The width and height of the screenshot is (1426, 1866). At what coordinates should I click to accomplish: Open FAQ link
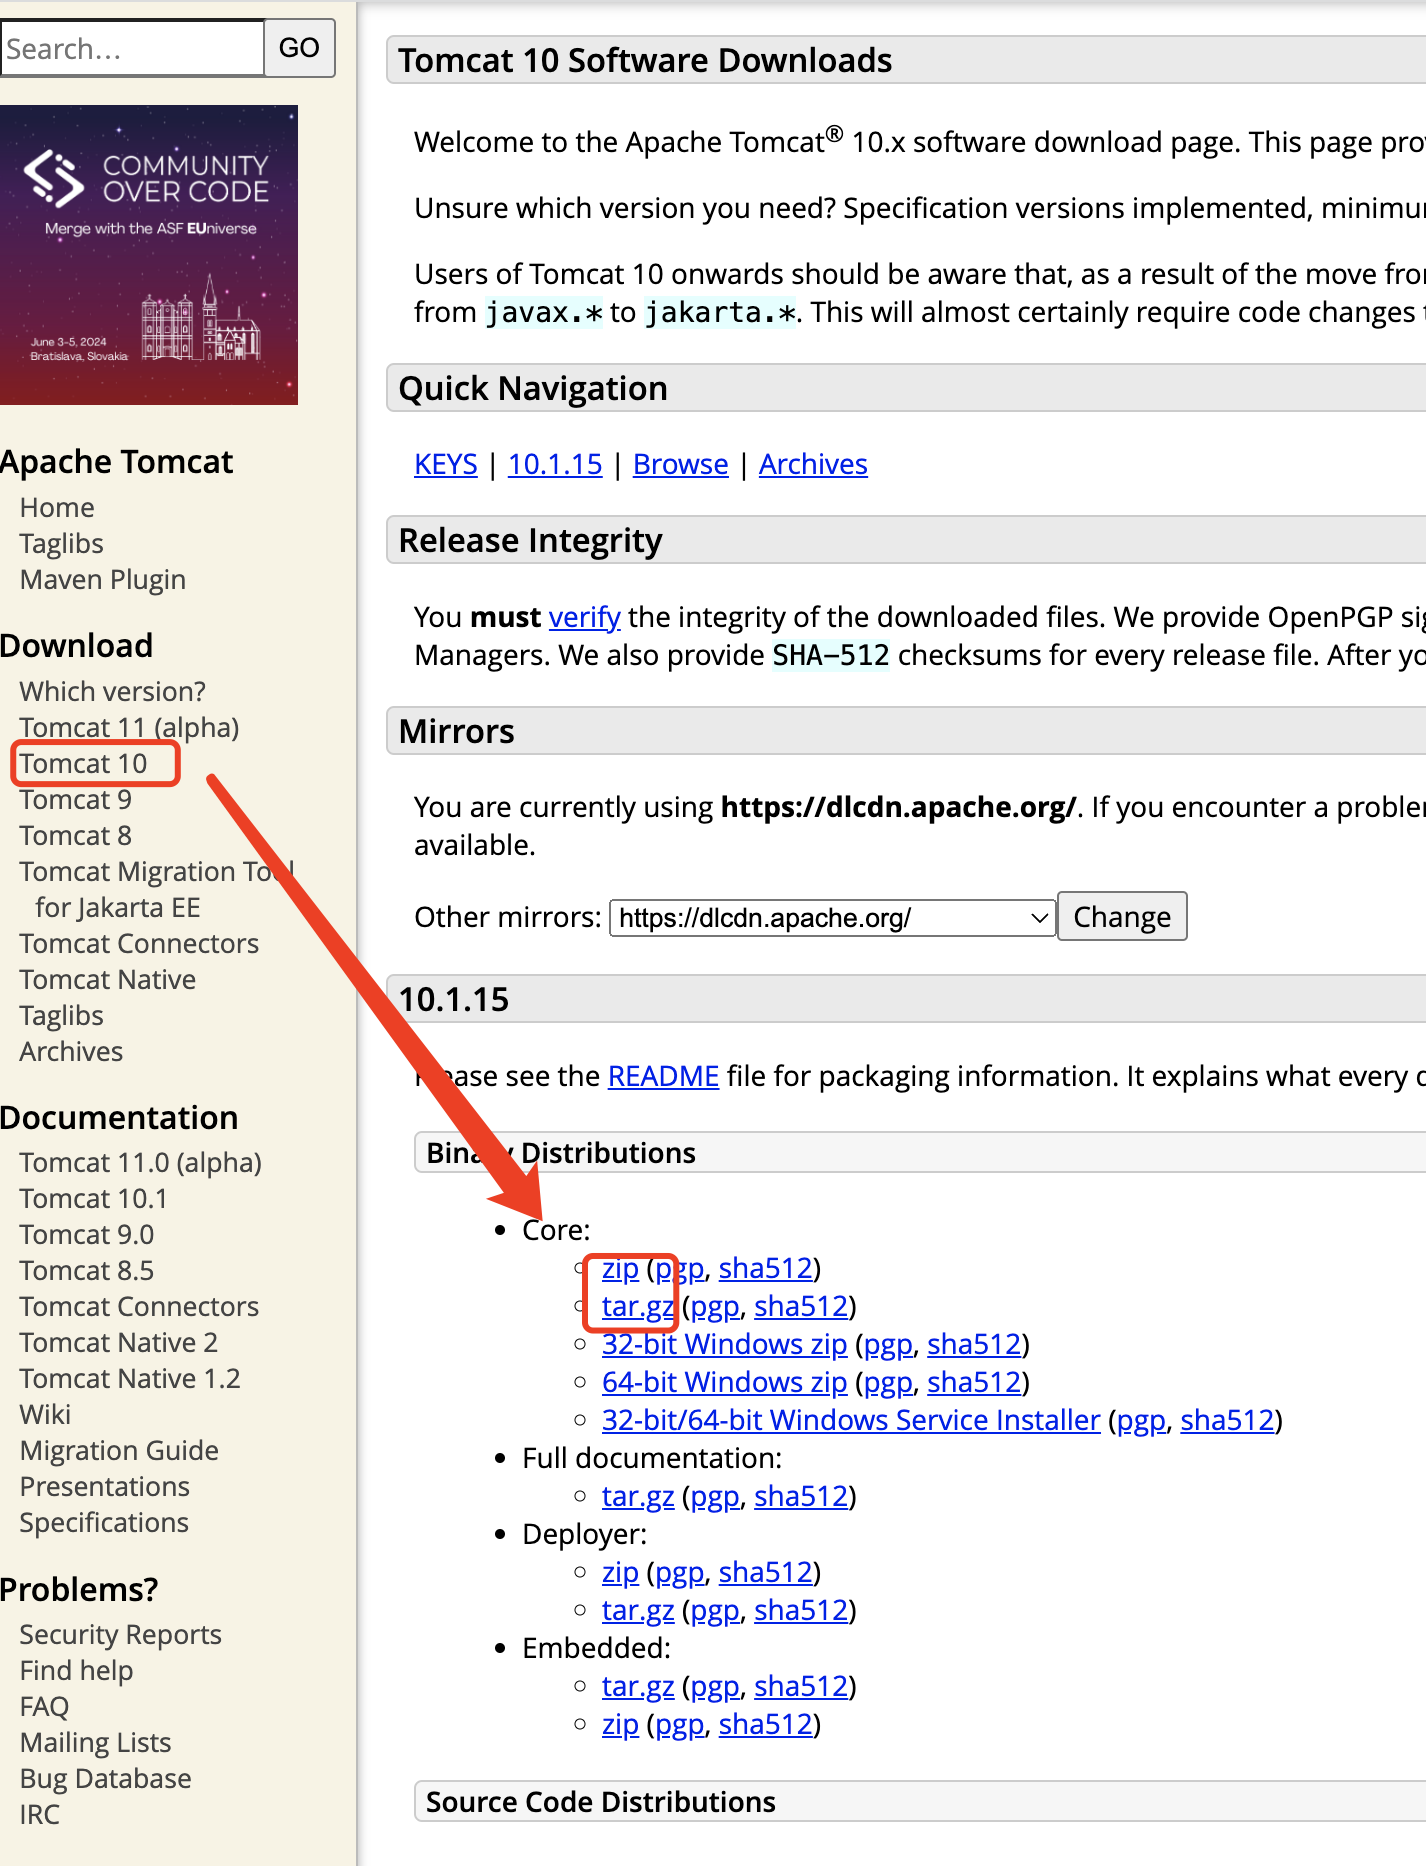pos(44,1707)
